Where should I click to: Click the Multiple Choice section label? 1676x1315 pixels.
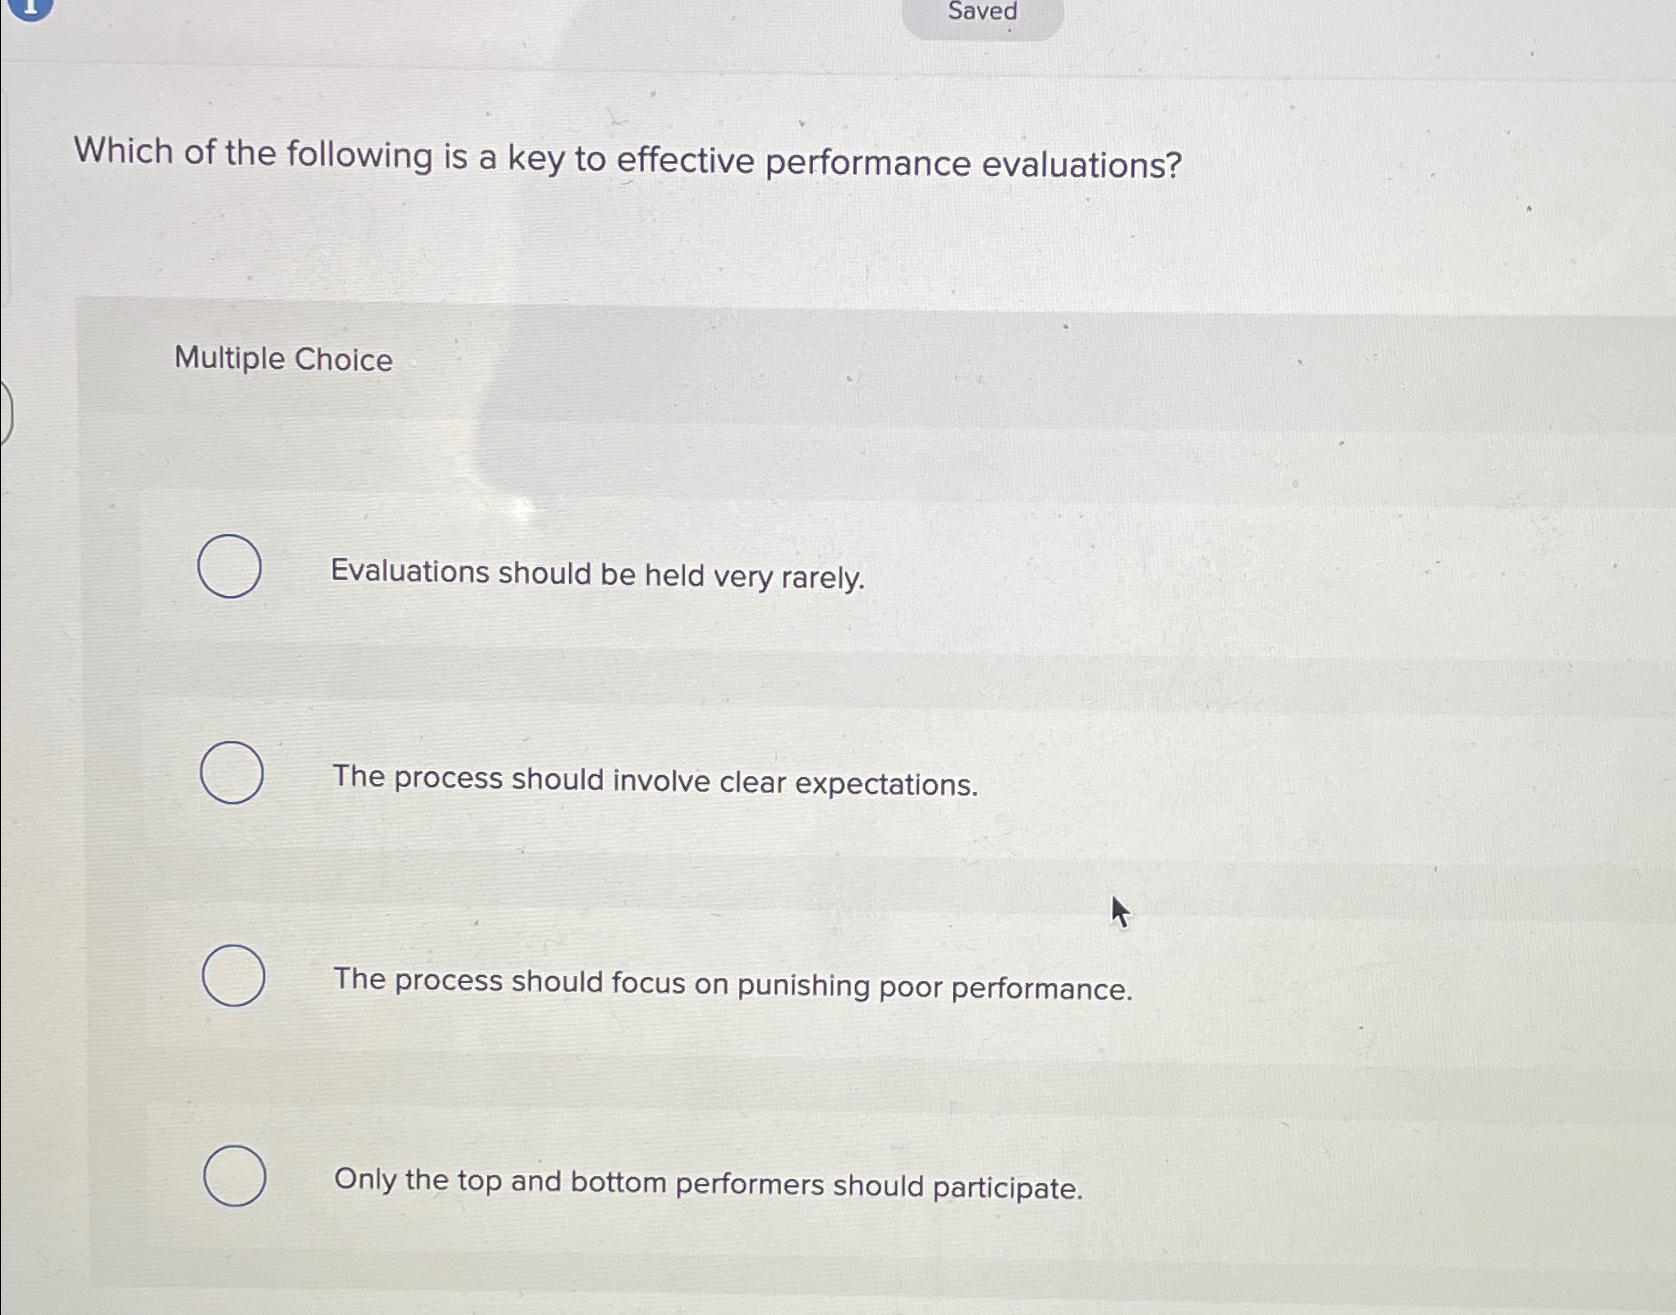coord(283,359)
